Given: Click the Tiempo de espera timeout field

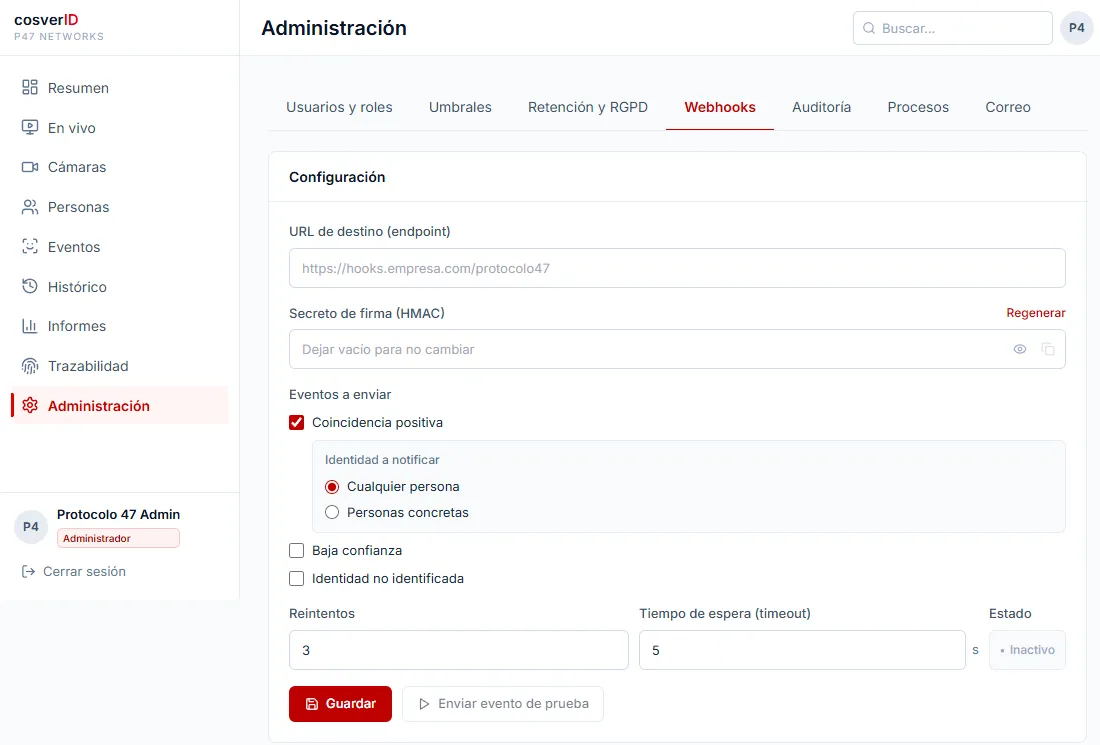Looking at the screenshot, I should click(802, 650).
